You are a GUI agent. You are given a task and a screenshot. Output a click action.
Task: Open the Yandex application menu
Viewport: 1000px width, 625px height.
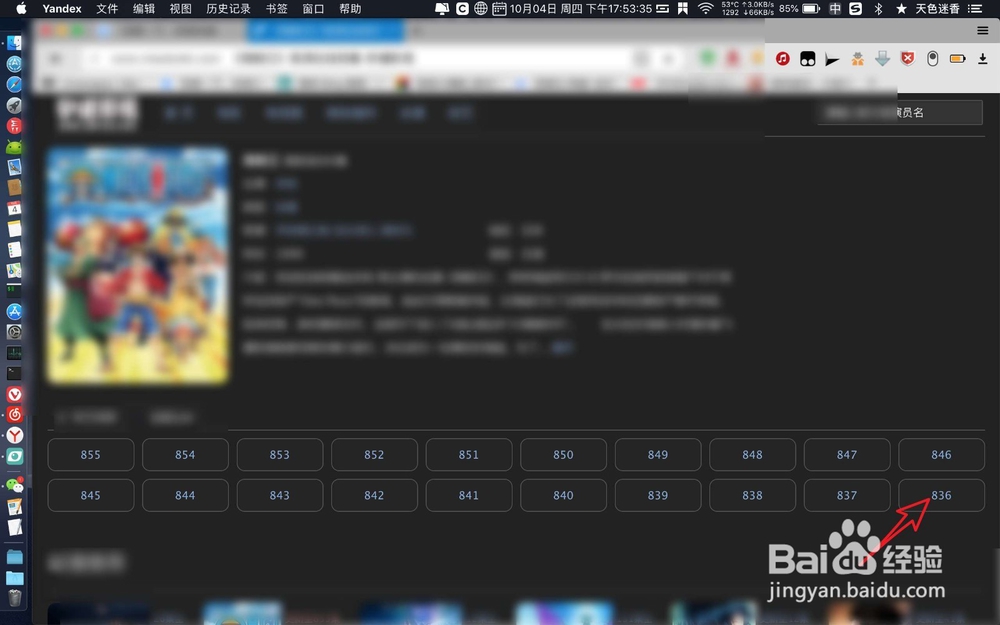(62, 8)
